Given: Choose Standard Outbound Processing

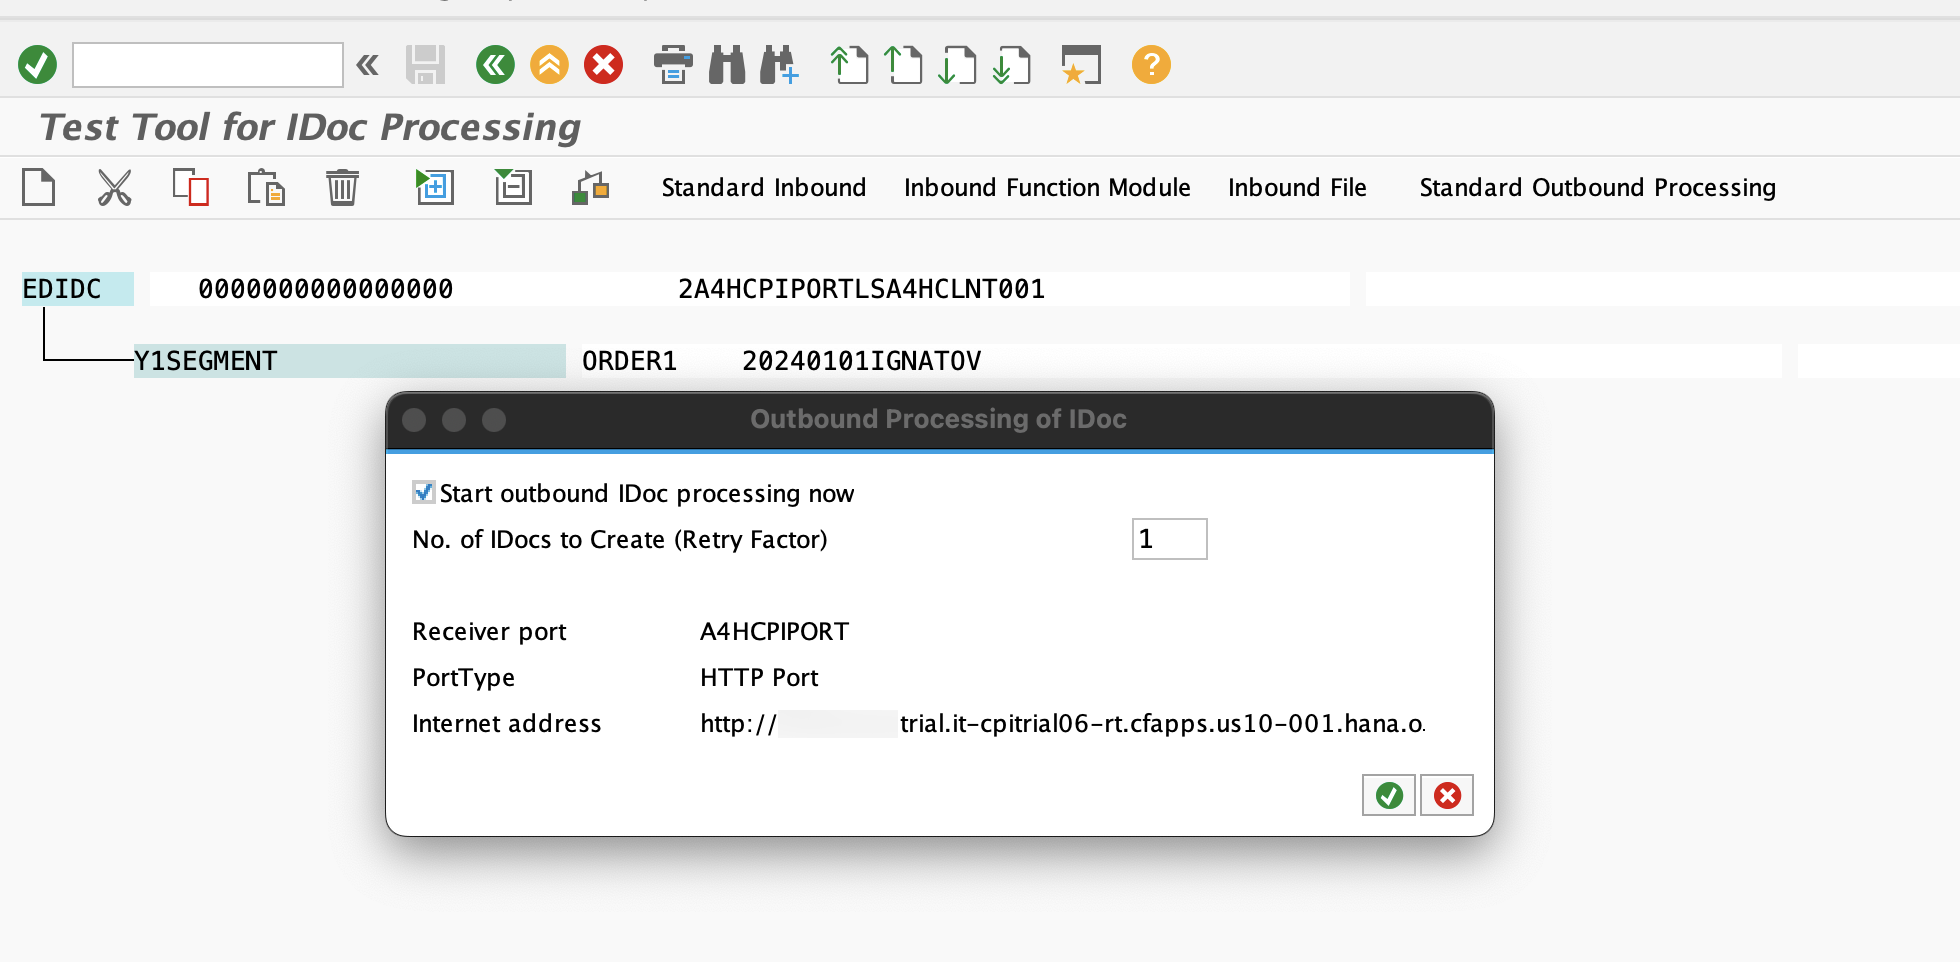Looking at the screenshot, I should click(x=1596, y=187).
